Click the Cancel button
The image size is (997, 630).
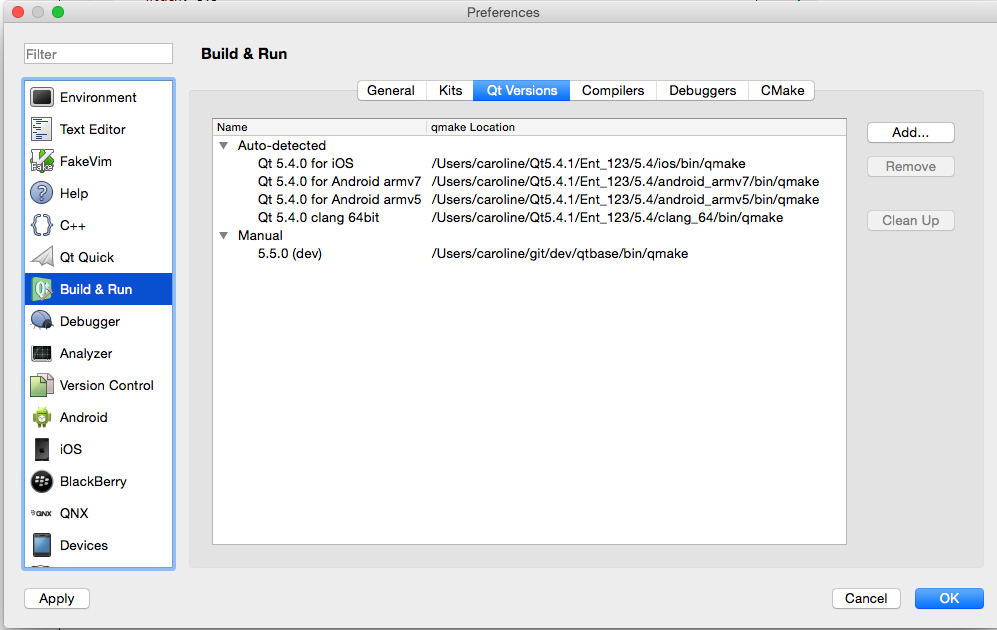point(865,598)
